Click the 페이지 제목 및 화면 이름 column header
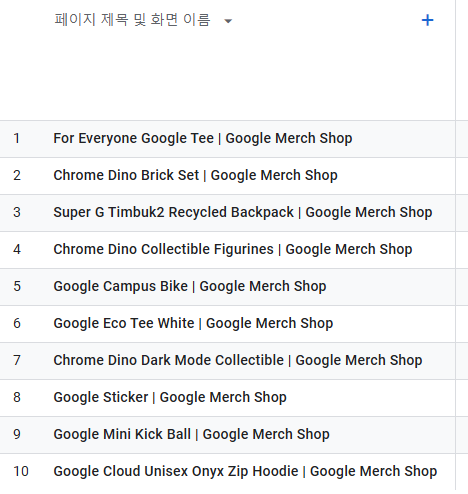 click(x=132, y=19)
